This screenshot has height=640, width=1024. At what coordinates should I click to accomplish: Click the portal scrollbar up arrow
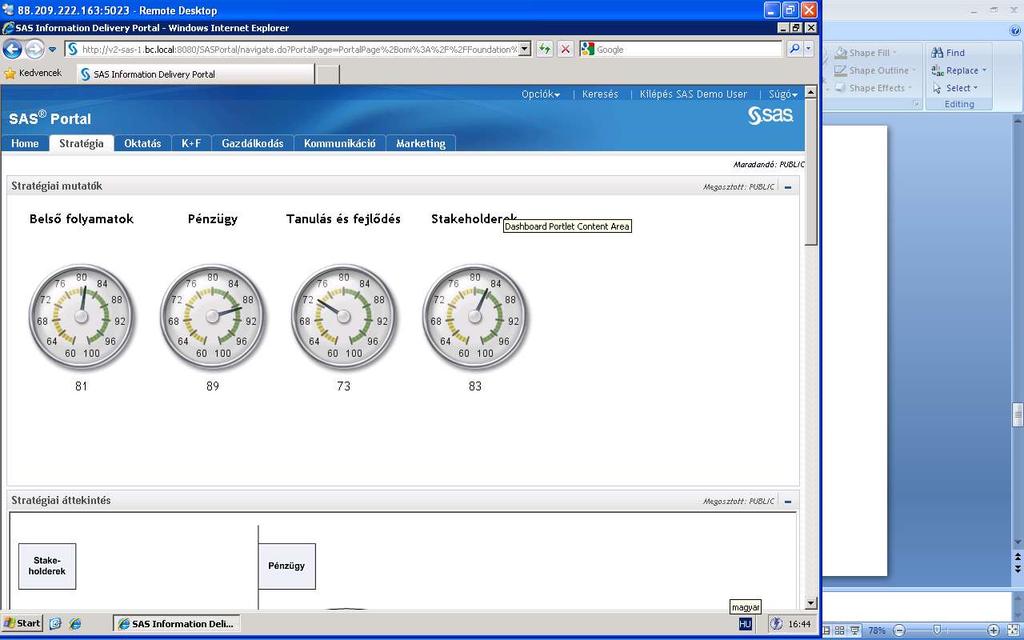point(811,92)
